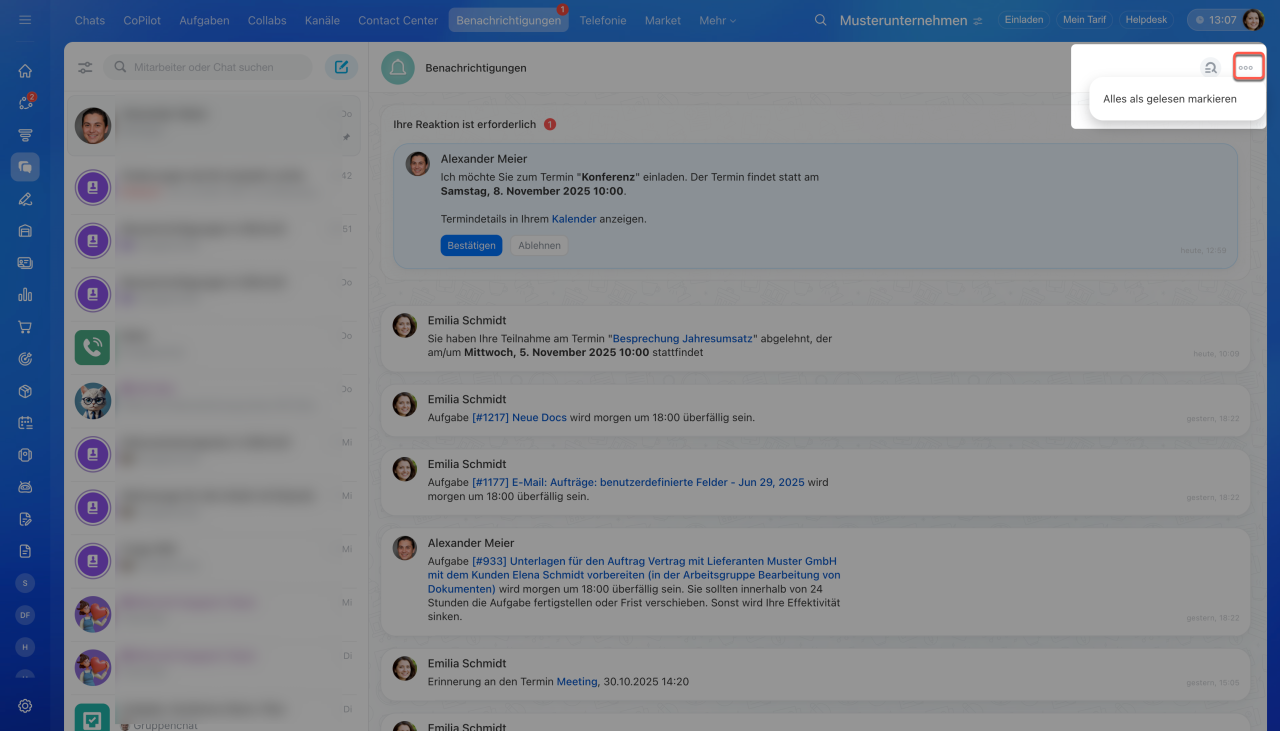Switch to the Chats tab

coord(90,20)
